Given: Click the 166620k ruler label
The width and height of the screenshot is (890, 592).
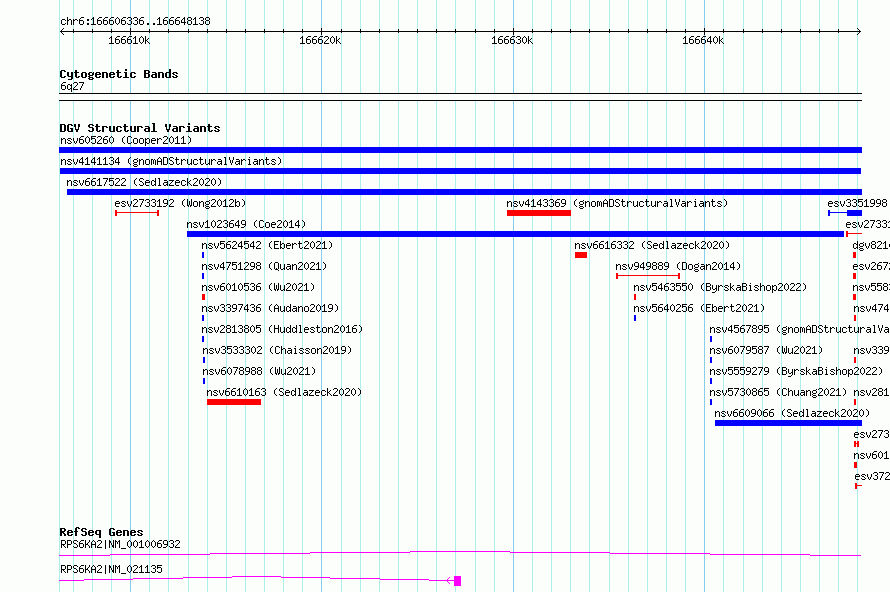Looking at the screenshot, I should tap(320, 40).
